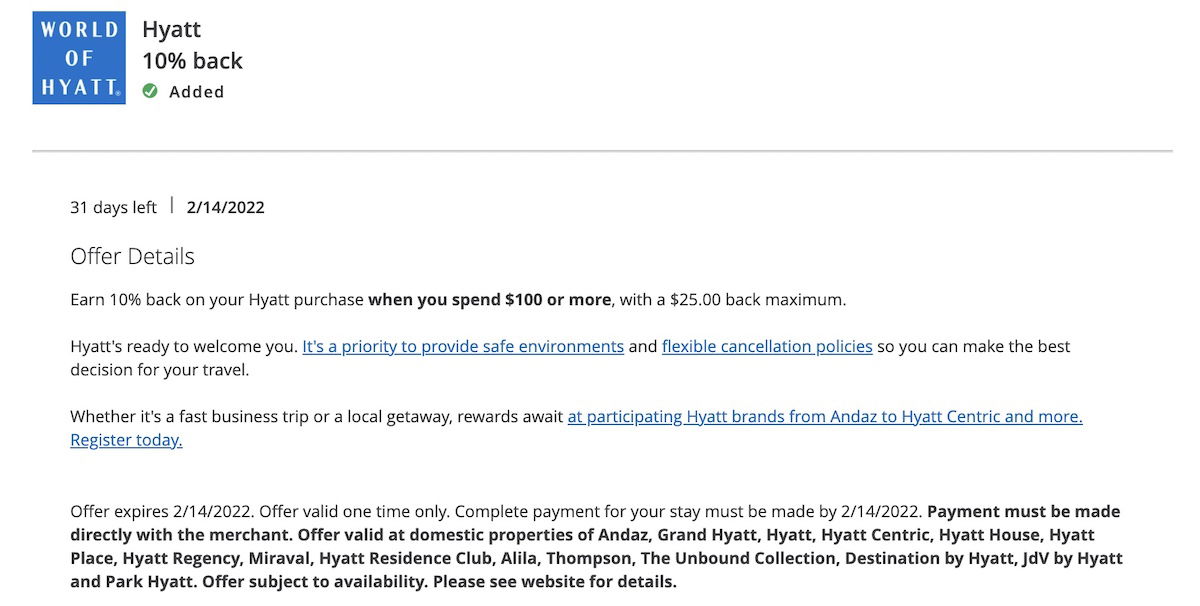Viewport: 1200px width, 606px height.
Task: Click the horizontal divider below the header
Action: tap(602, 151)
